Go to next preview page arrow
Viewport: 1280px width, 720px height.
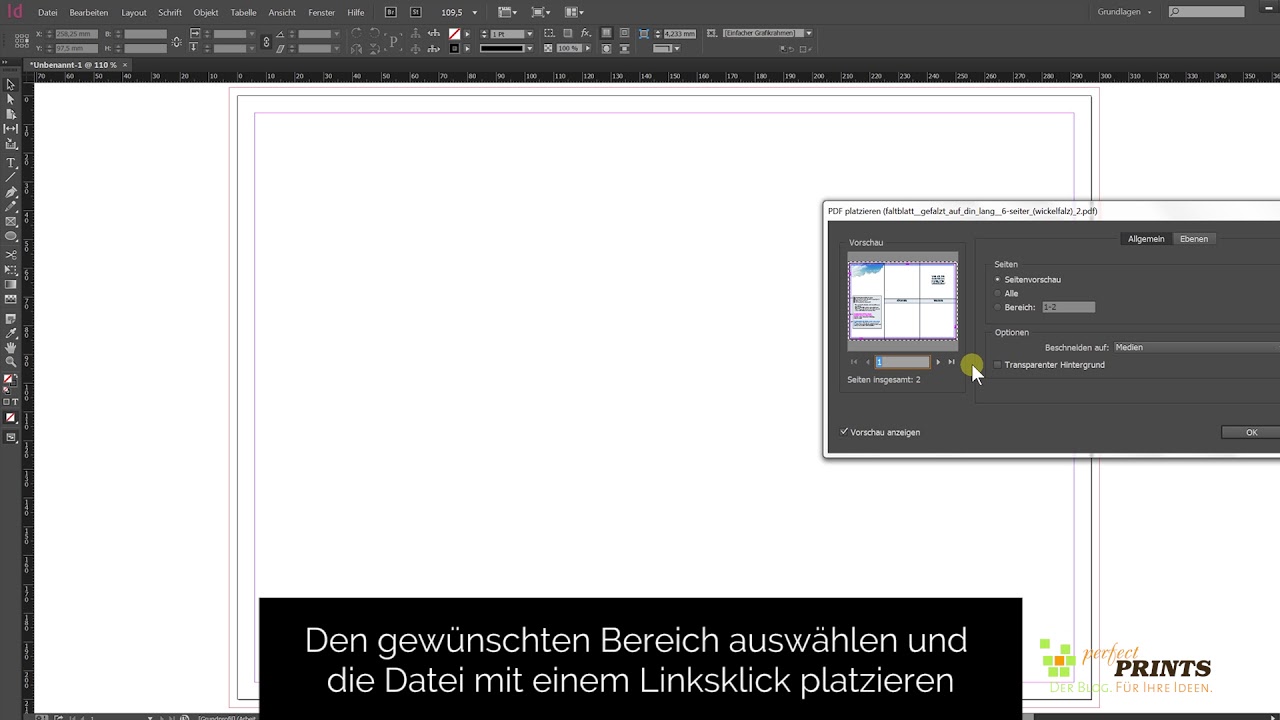pos(937,362)
